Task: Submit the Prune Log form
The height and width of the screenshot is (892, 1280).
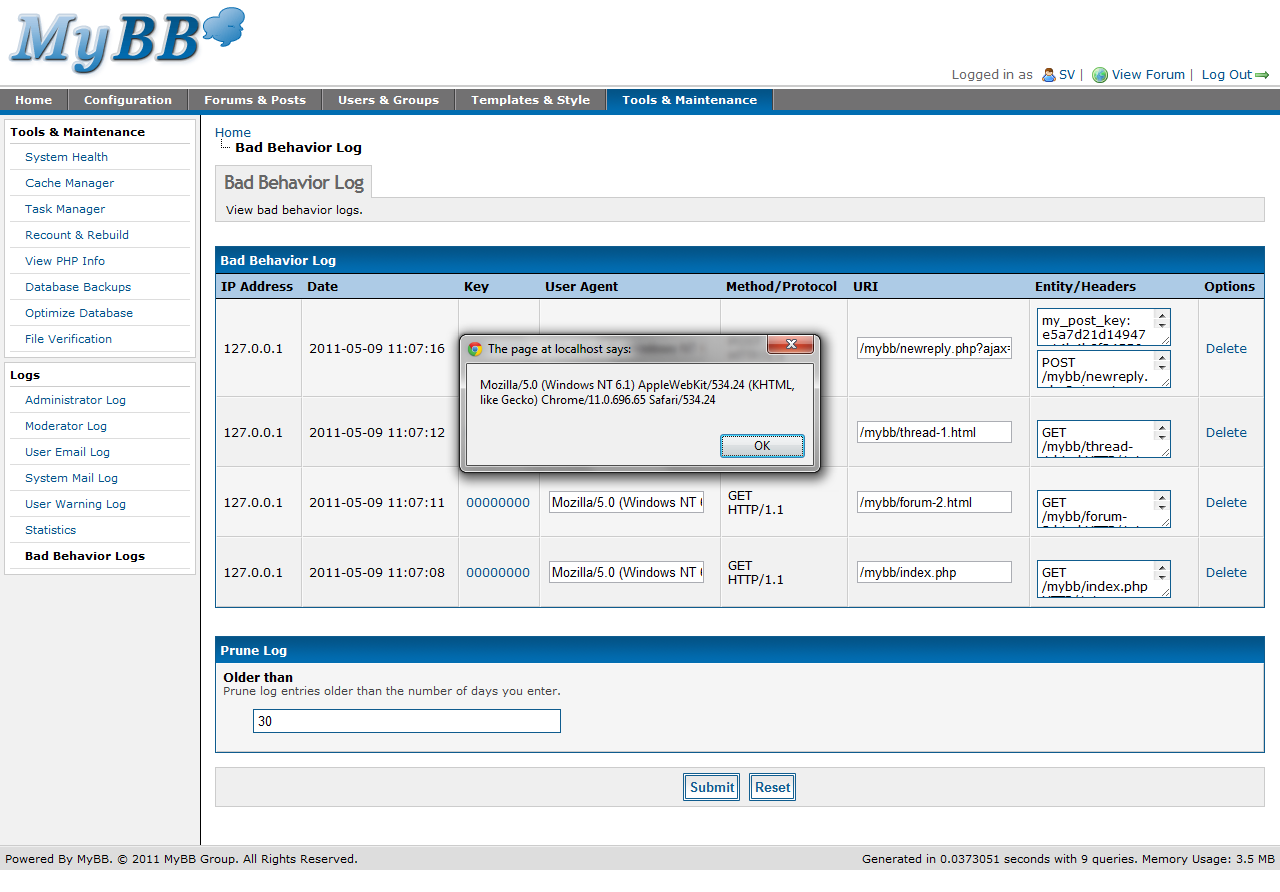Action: tap(711, 787)
